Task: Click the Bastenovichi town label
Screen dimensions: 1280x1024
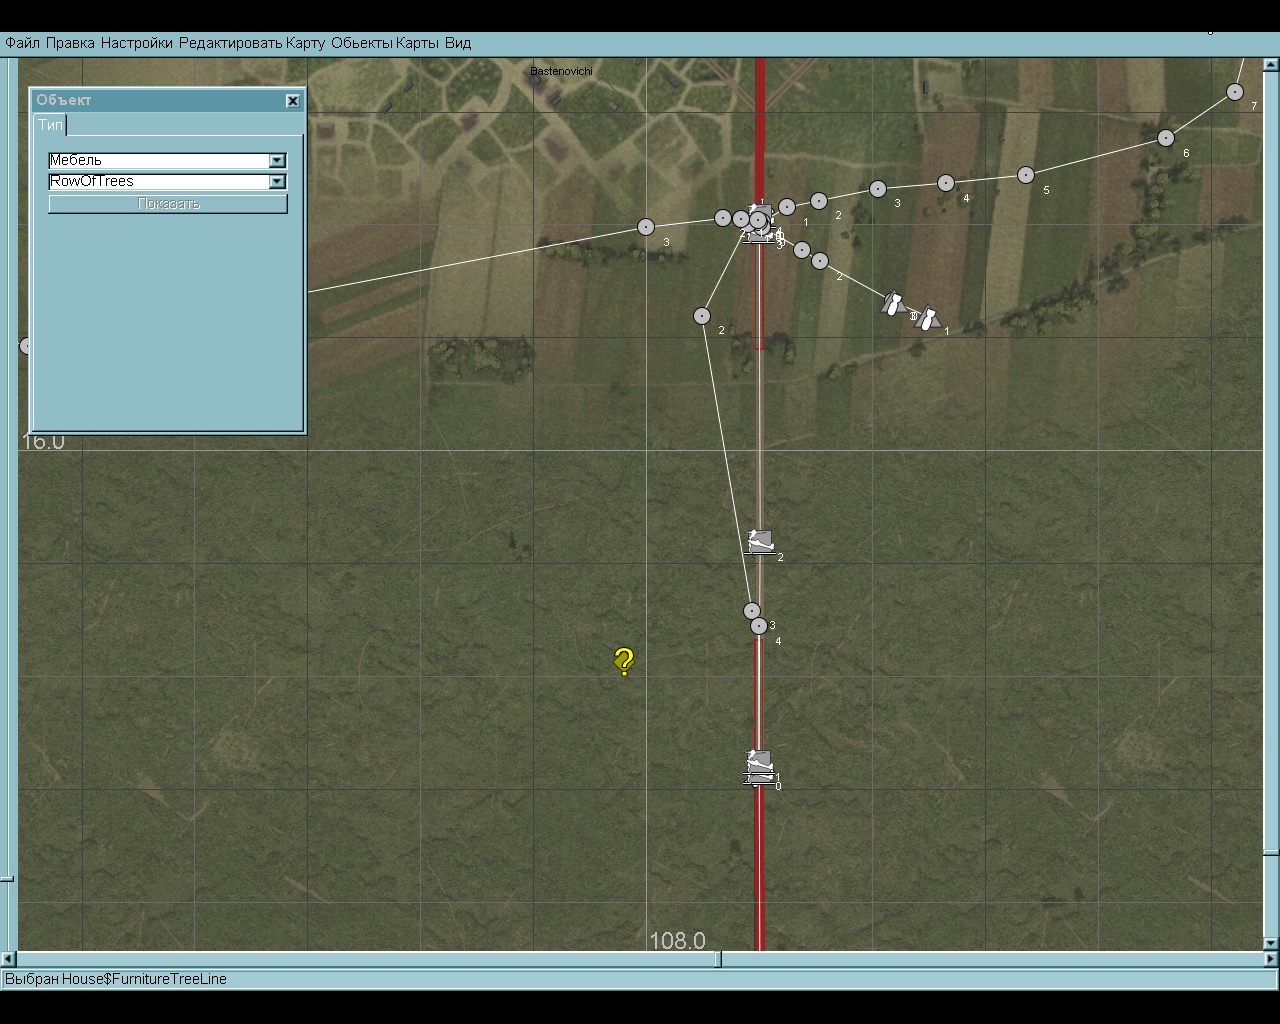Action: pos(561,71)
